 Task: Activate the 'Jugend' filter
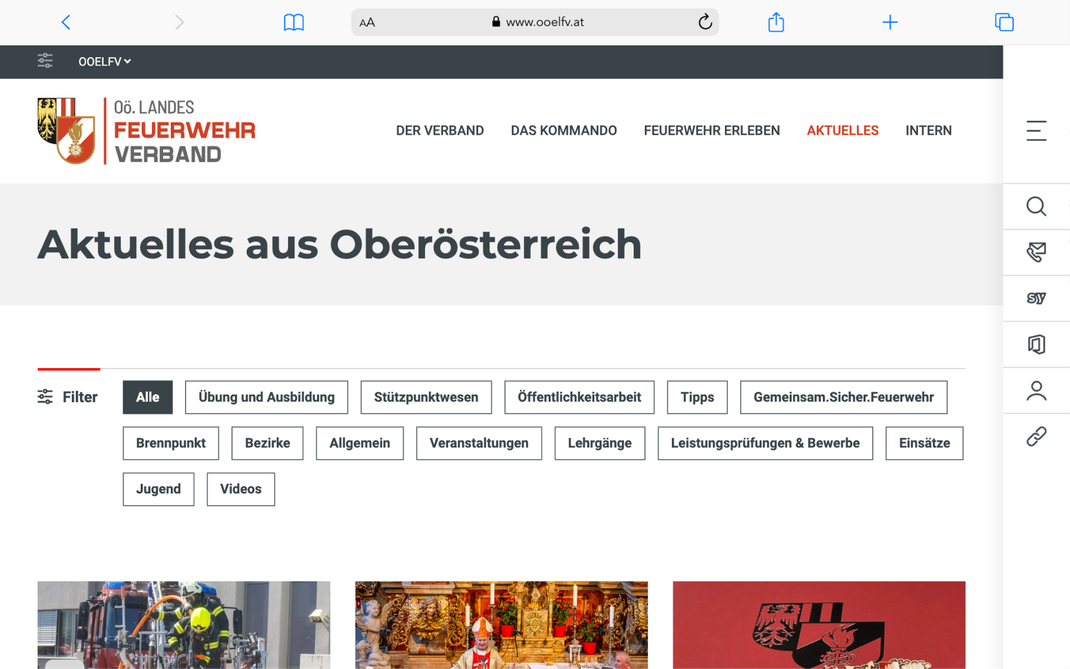coord(158,489)
